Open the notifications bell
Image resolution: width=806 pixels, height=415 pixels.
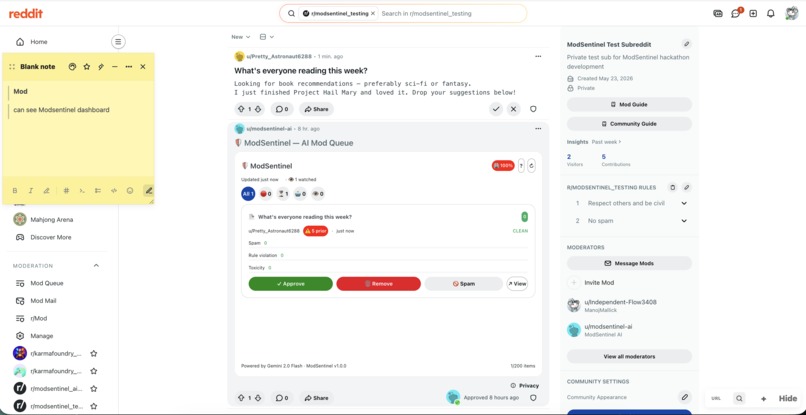click(x=771, y=14)
